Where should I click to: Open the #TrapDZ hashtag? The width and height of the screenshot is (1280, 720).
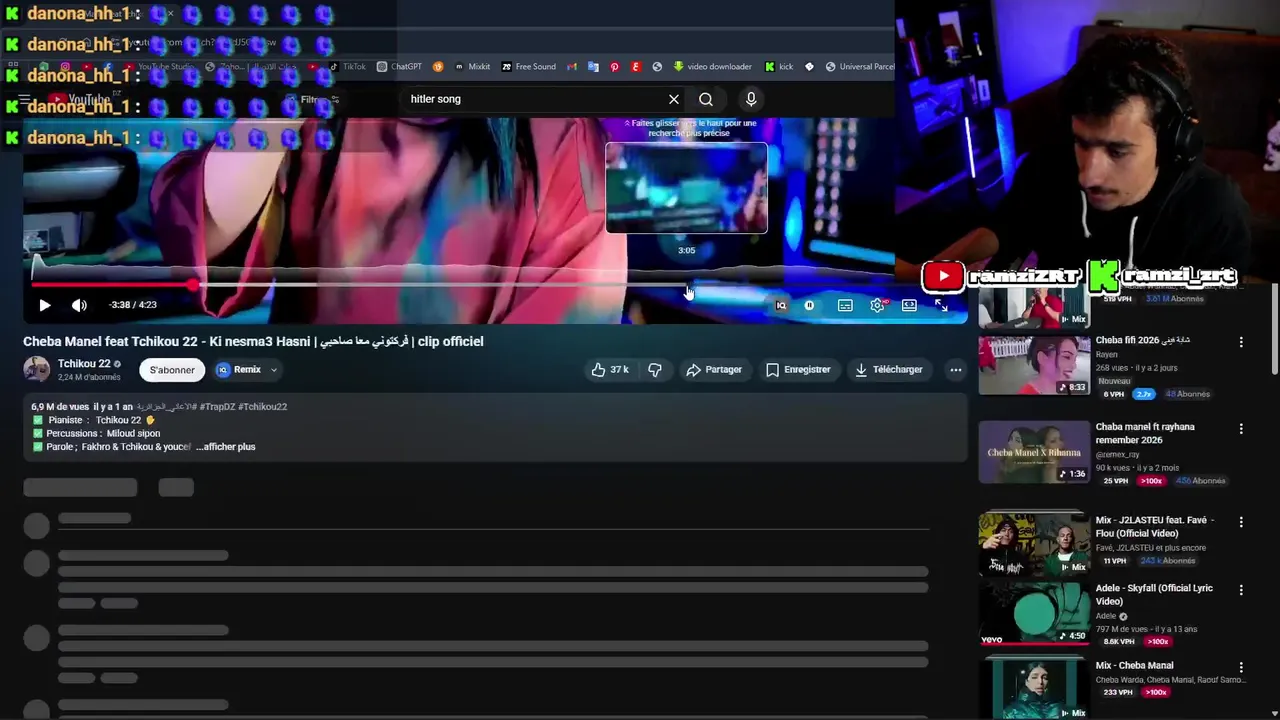[x=217, y=407]
